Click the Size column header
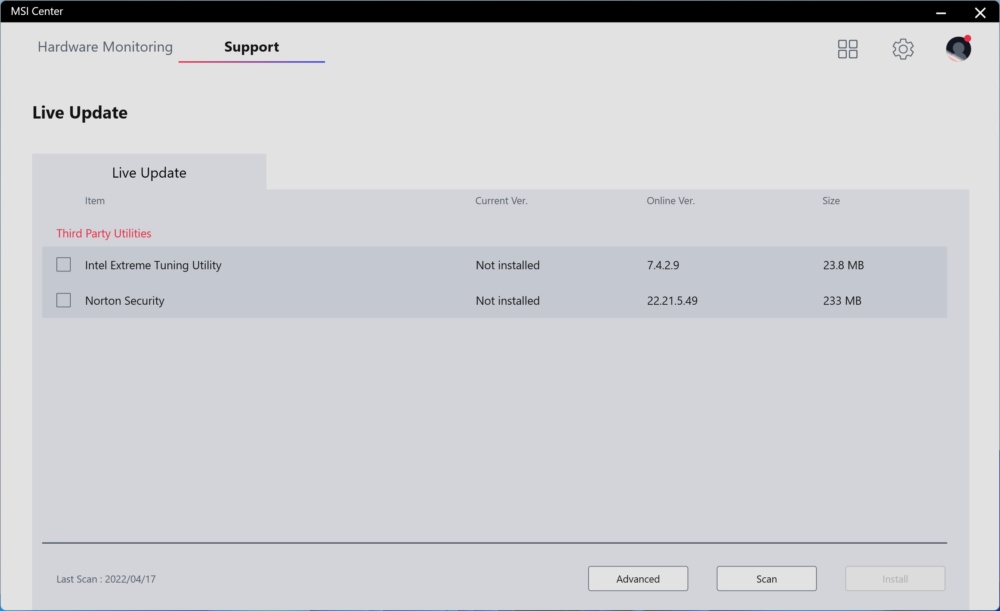 pos(831,201)
